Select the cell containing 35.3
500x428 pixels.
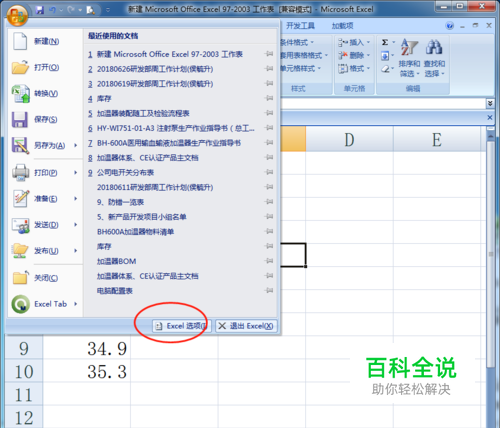pyautogui.click(x=87, y=372)
